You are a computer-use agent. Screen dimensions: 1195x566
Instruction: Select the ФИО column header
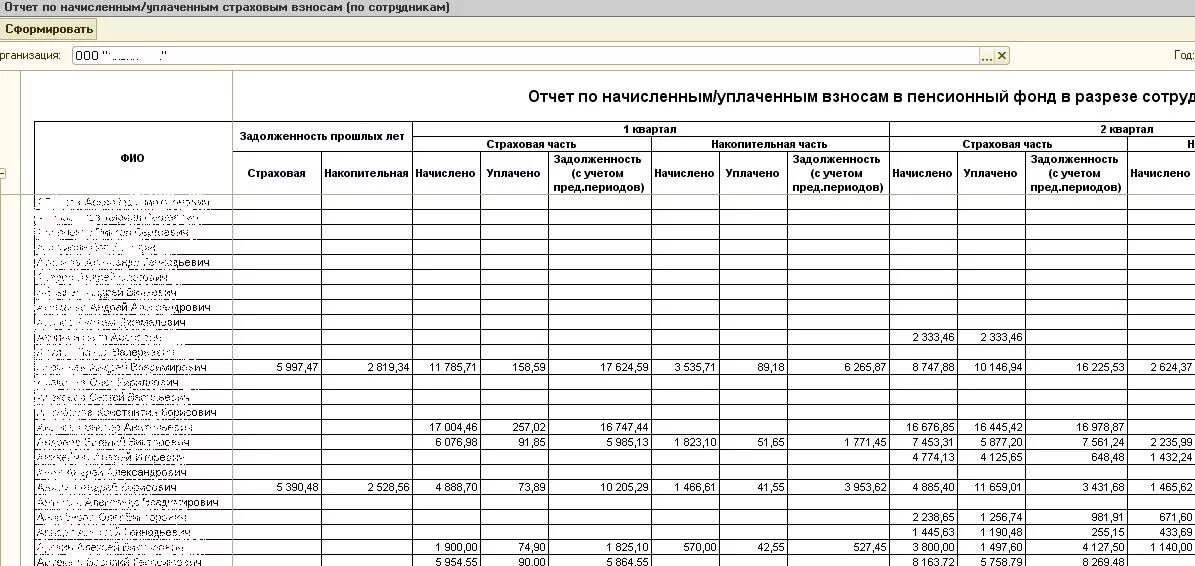(133, 158)
